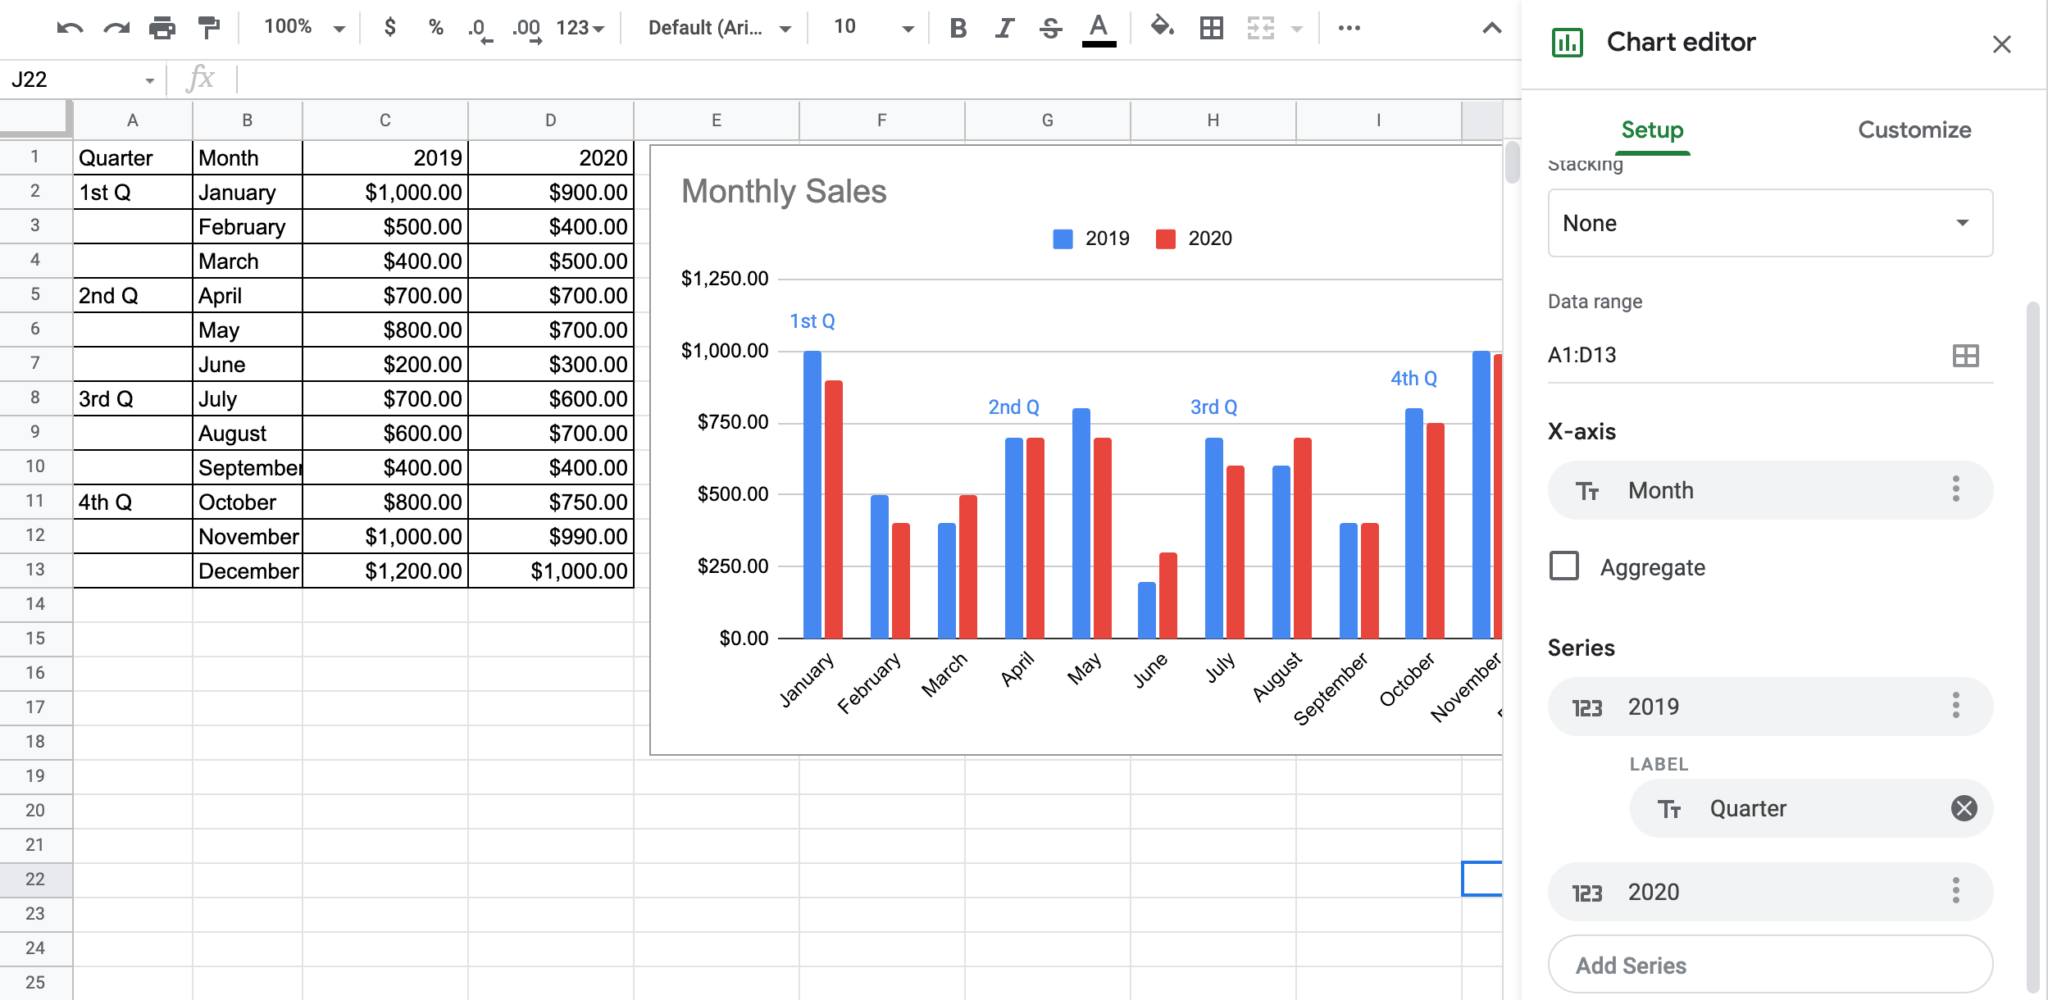
Task: Select the merge cells icon
Action: (1262, 27)
